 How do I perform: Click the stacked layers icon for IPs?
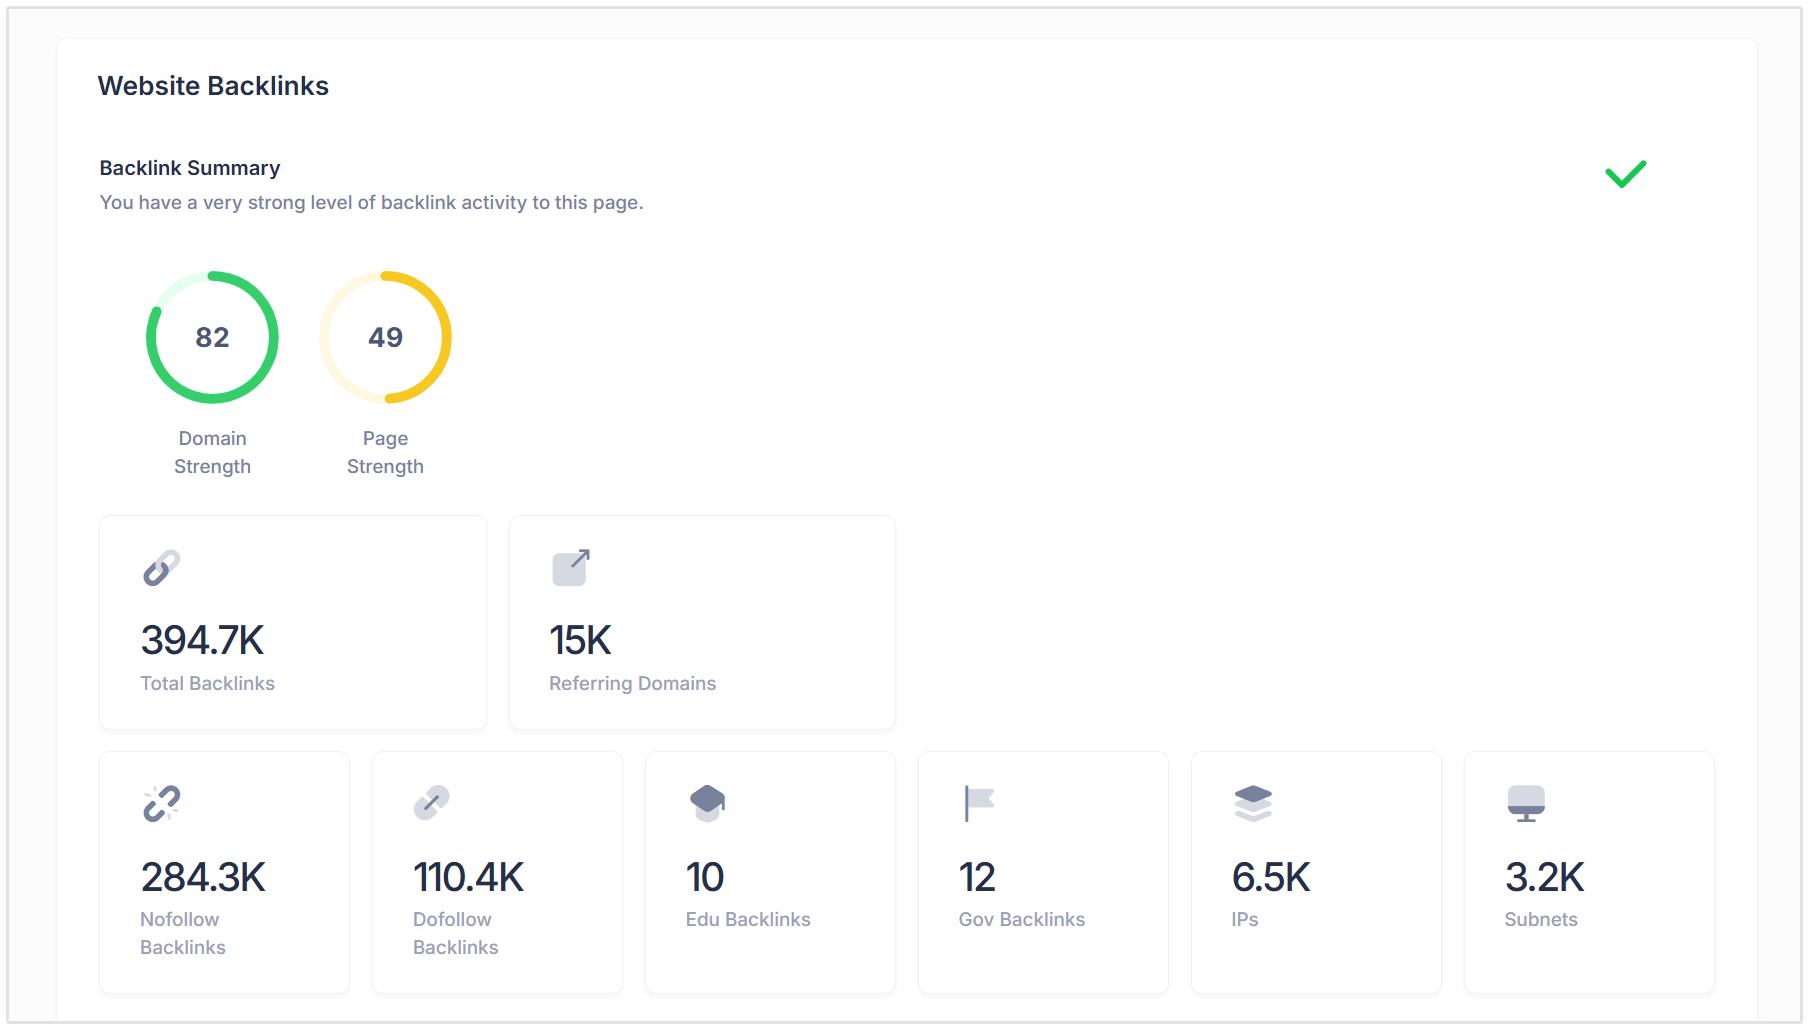pyautogui.click(x=1253, y=803)
